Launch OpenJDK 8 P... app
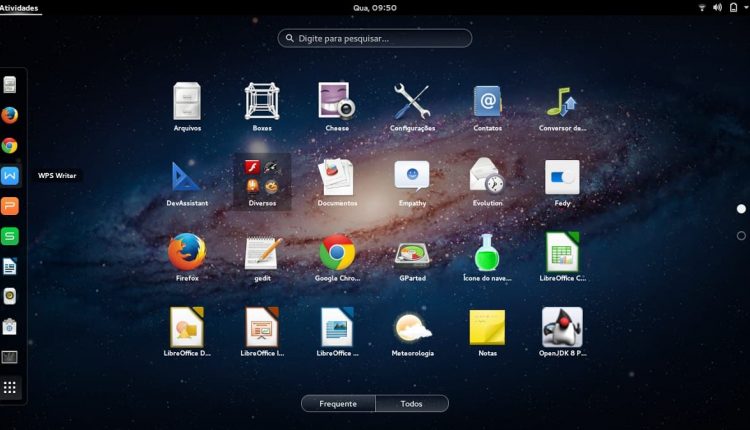This screenshot has width=750, height=430. coord(562,327)
